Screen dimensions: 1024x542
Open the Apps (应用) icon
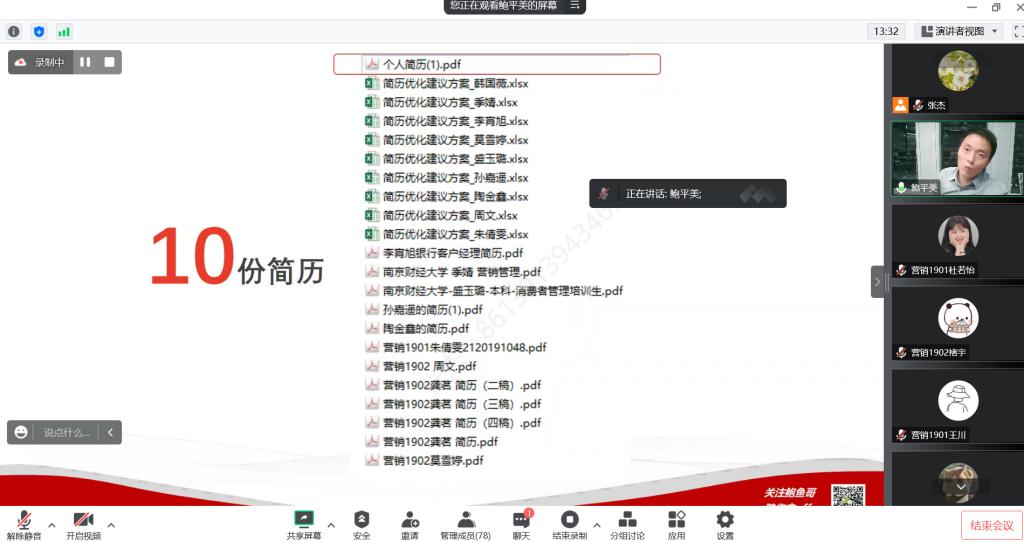coord(677,524)
